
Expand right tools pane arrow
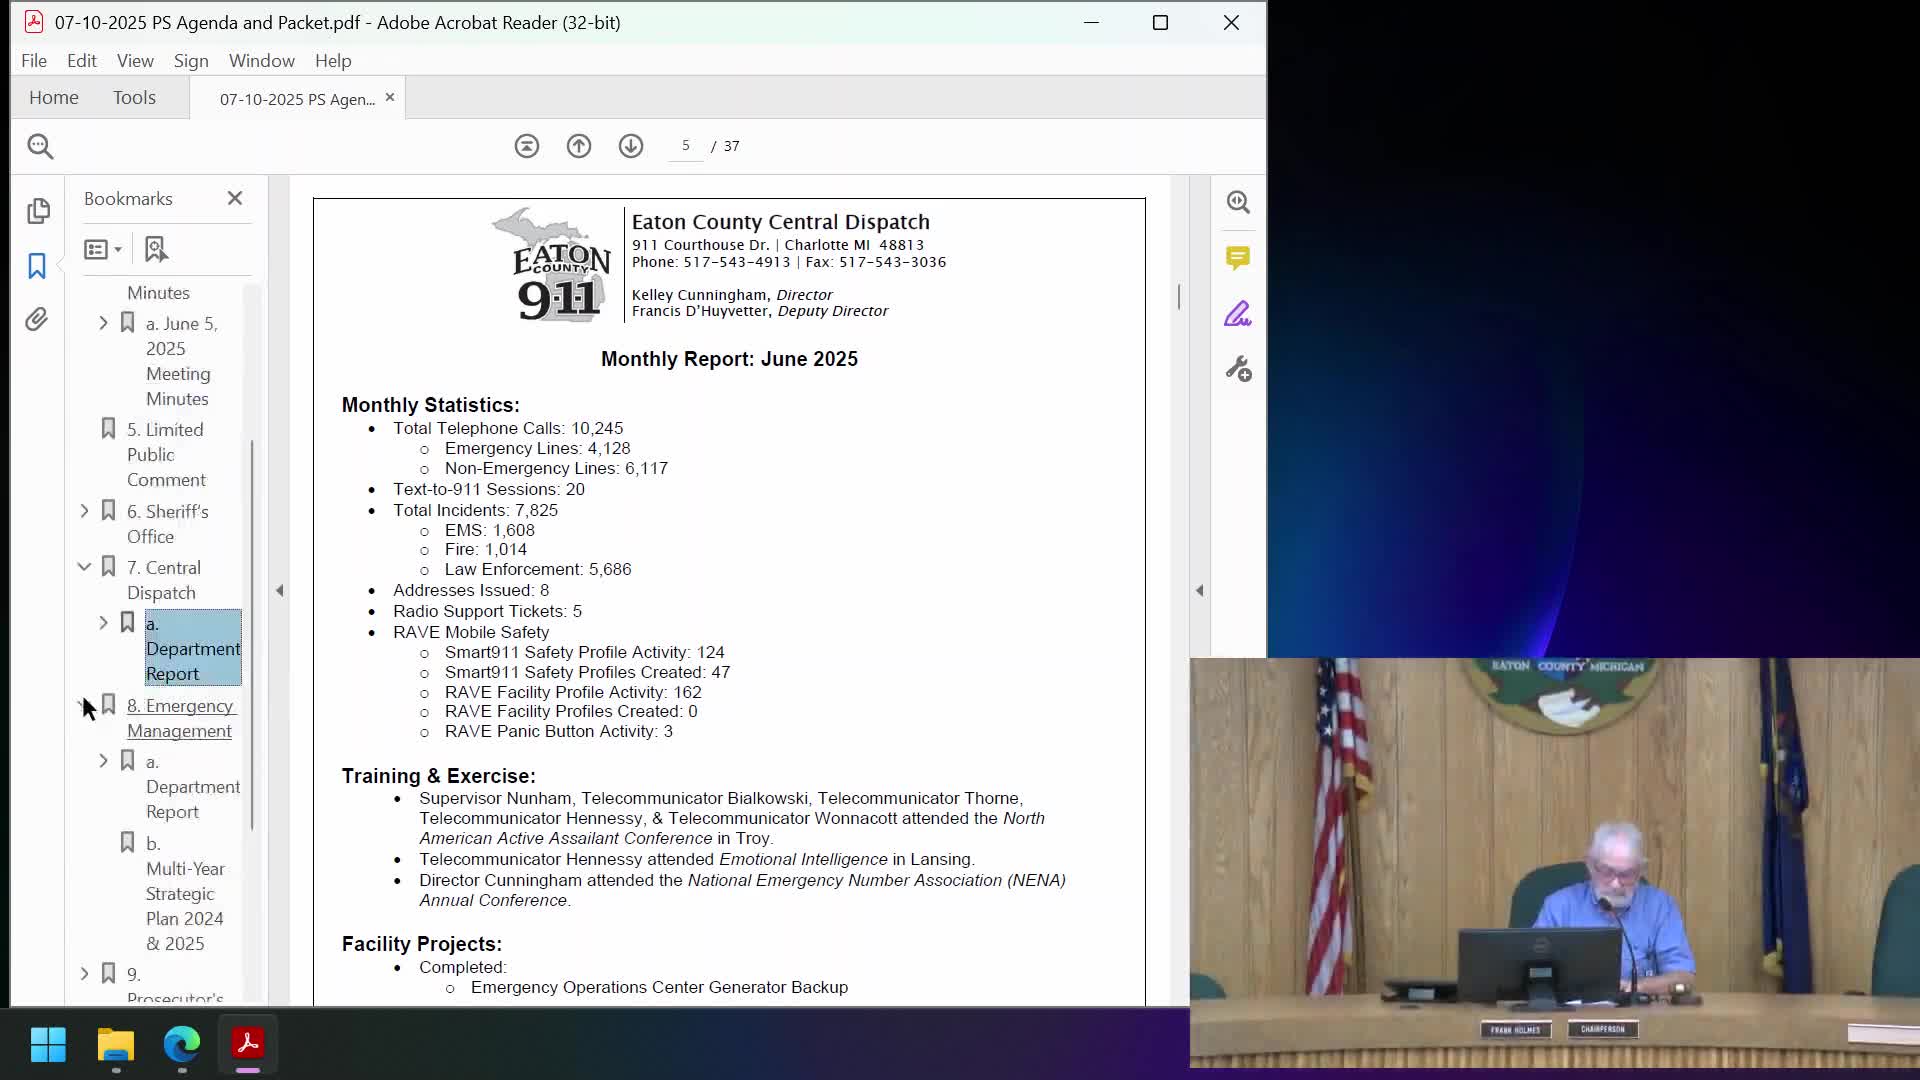point(1200,591)
